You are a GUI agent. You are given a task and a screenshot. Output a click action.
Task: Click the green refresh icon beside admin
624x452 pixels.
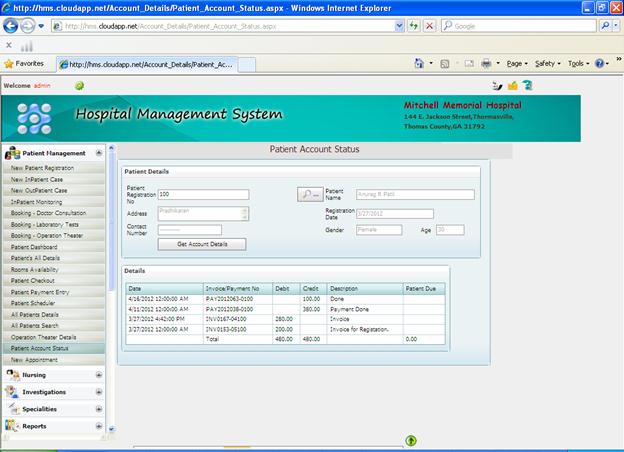tap(79, 86)
